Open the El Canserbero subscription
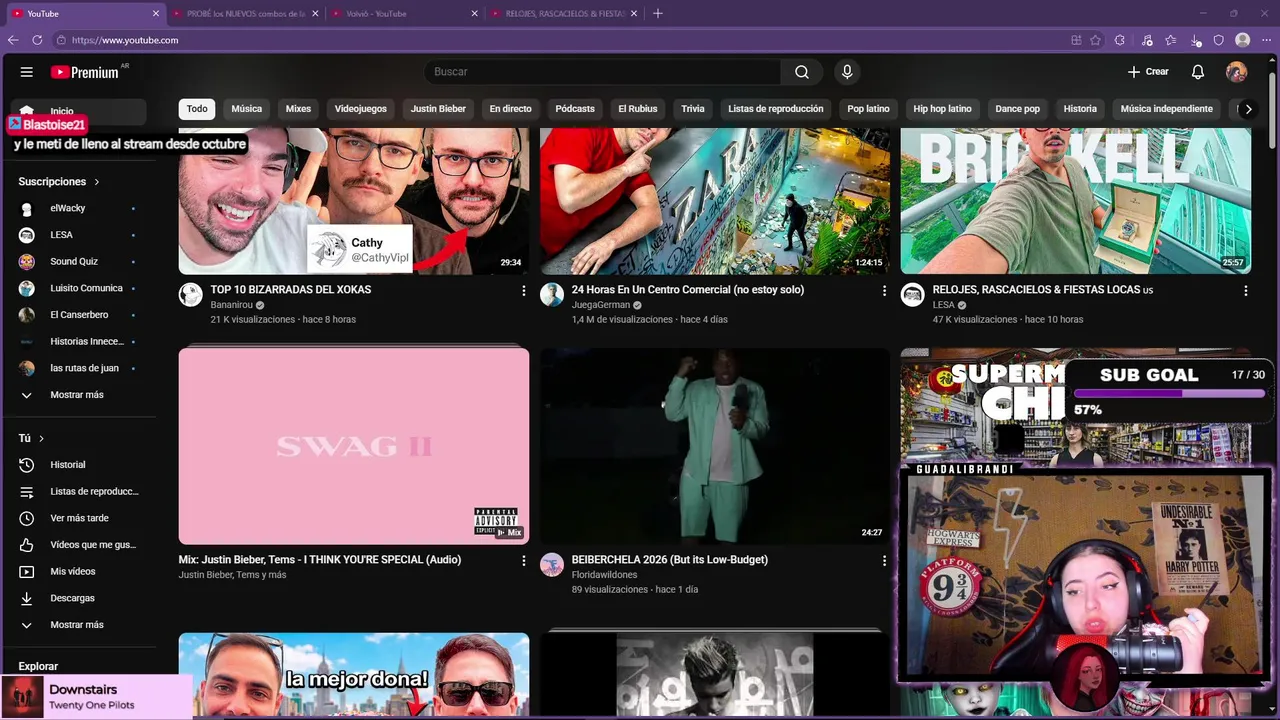Viewport: 1280px width, 720px height. point(80,315)
